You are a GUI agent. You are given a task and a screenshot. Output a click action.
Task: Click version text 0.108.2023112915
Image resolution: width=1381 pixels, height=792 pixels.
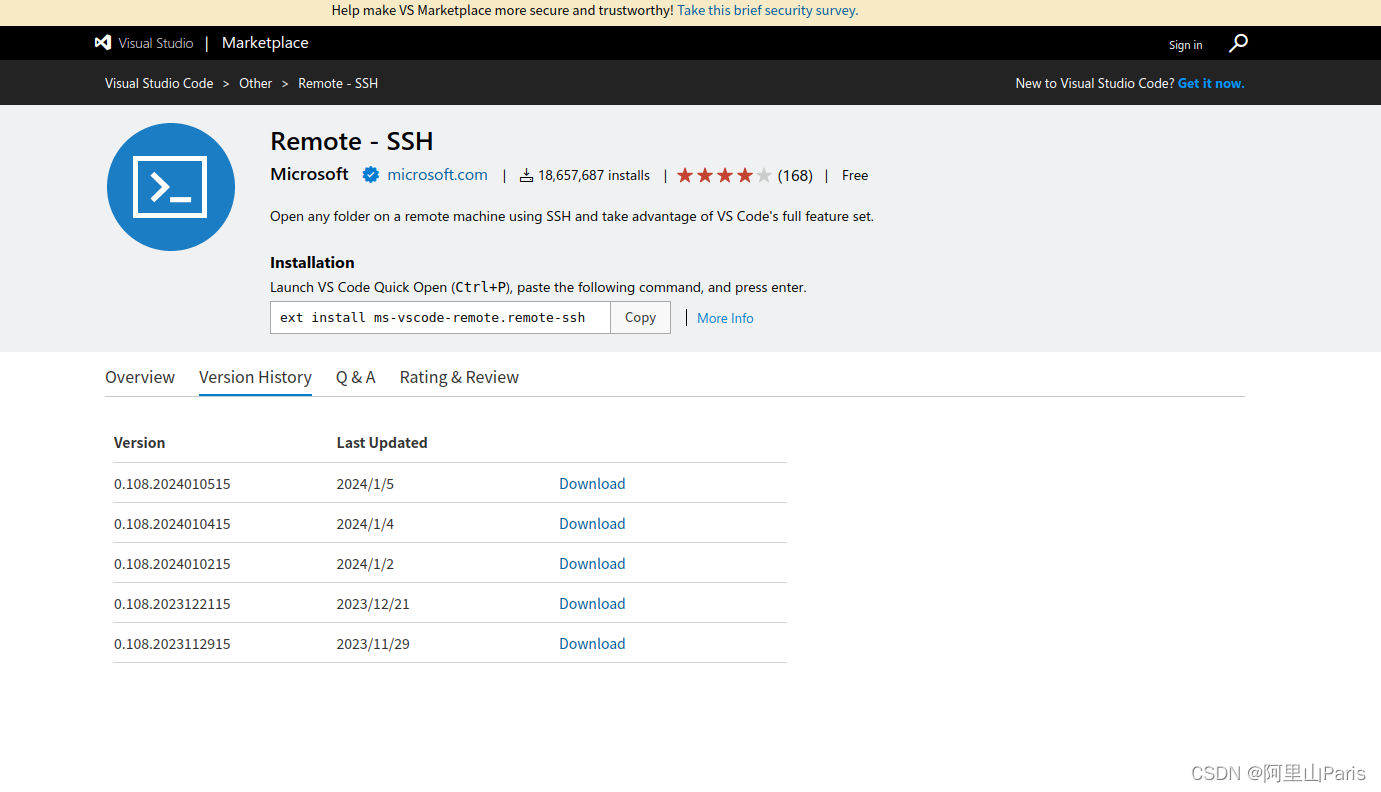(172, 644)
